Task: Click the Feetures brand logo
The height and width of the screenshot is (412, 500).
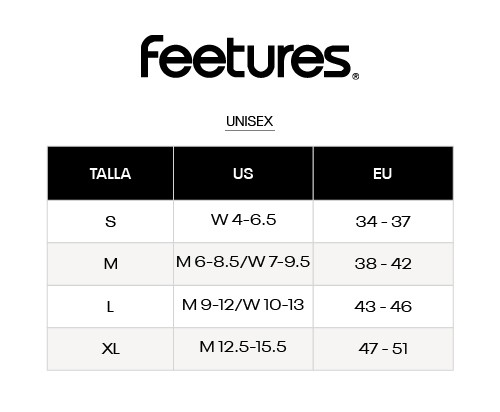Action: [x=249, y=57]
